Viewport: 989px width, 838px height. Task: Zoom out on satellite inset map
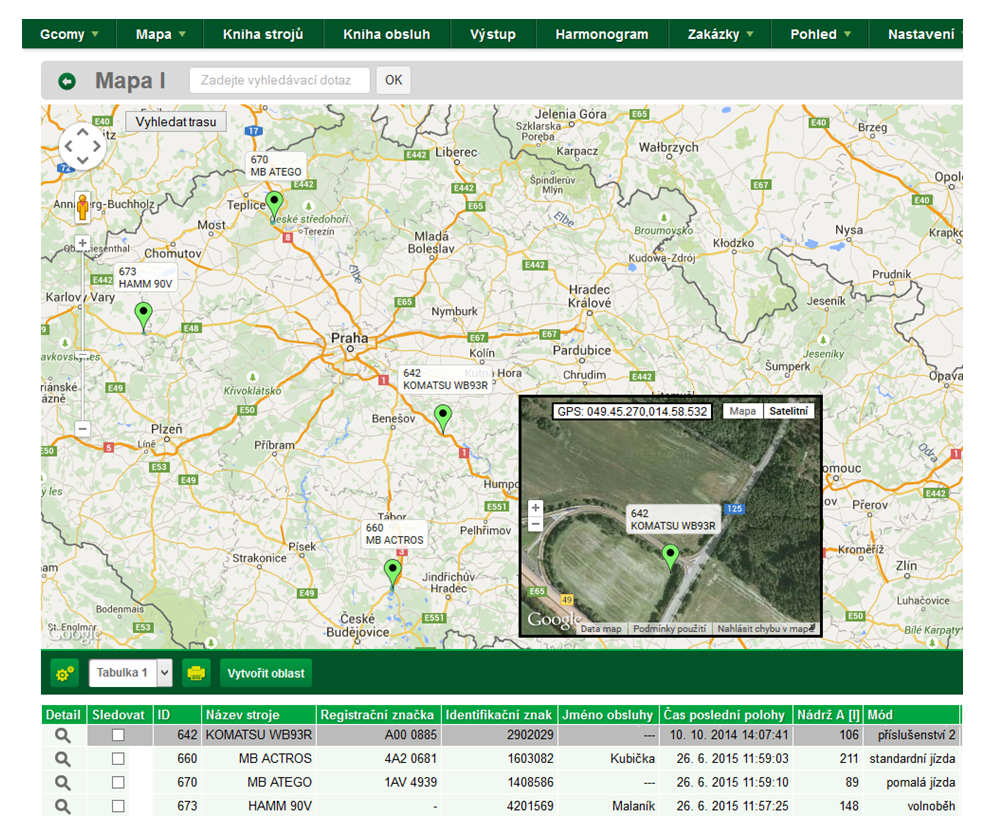pos(535,523)
